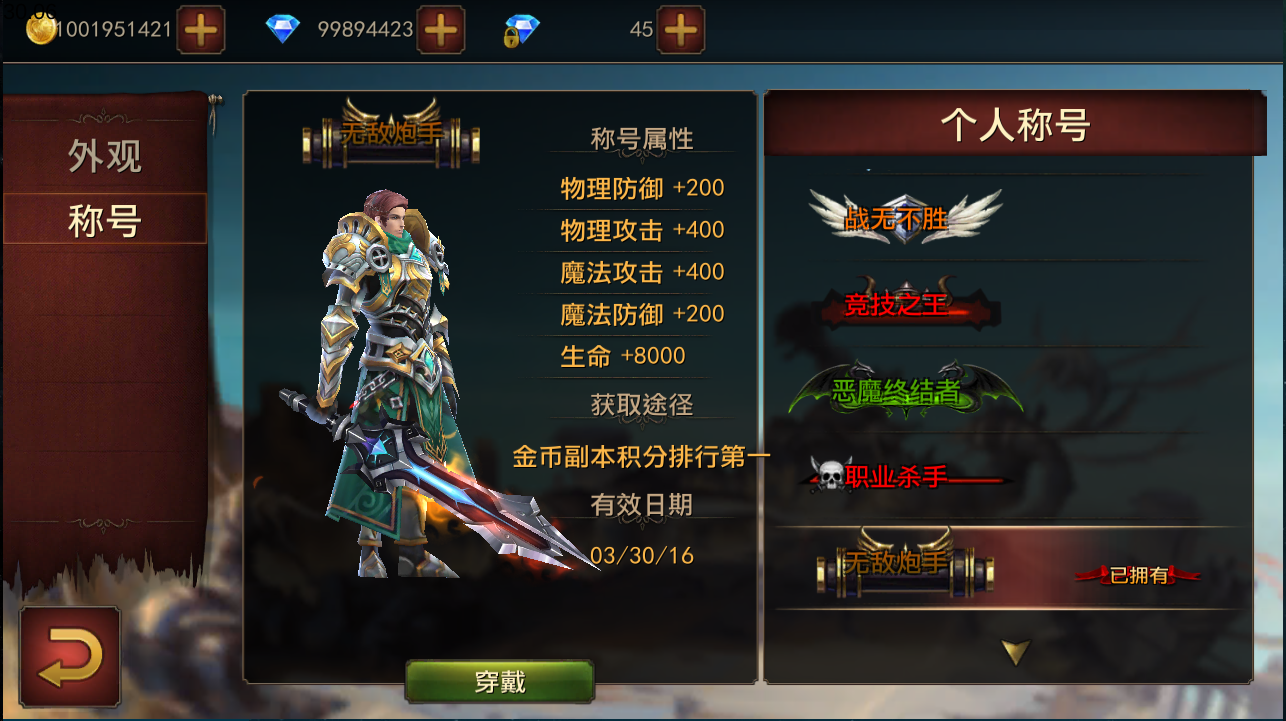Viewport: 1286px width, 721px height.
Task: Select the 无敌炮手 title in the list
Action: pyautogui.click(x=904, y=565)
